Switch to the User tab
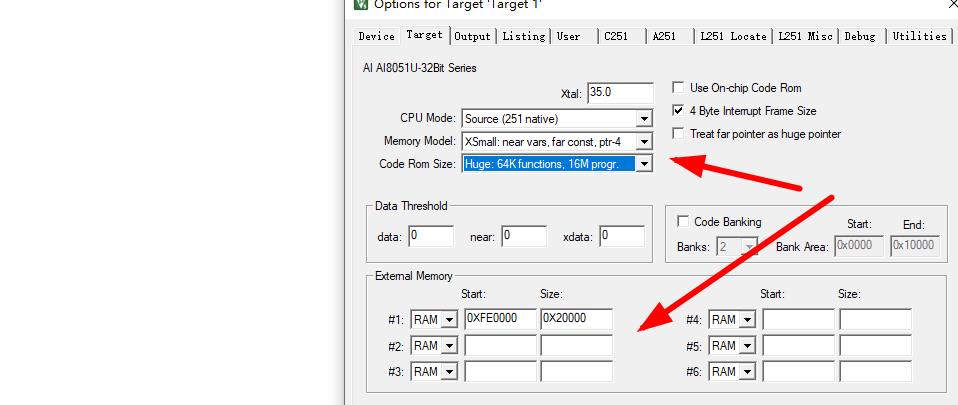This screenshot has height=405, width=958. pos(568,36)
